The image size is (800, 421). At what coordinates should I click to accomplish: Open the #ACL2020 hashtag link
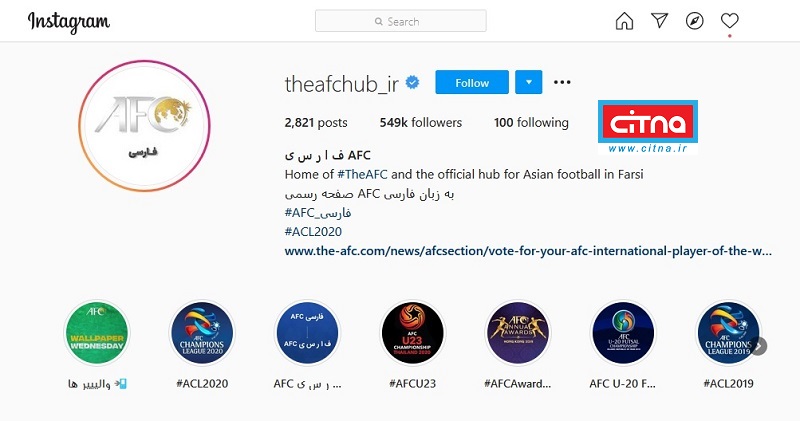pyautogui.click(x=313, y=232)
